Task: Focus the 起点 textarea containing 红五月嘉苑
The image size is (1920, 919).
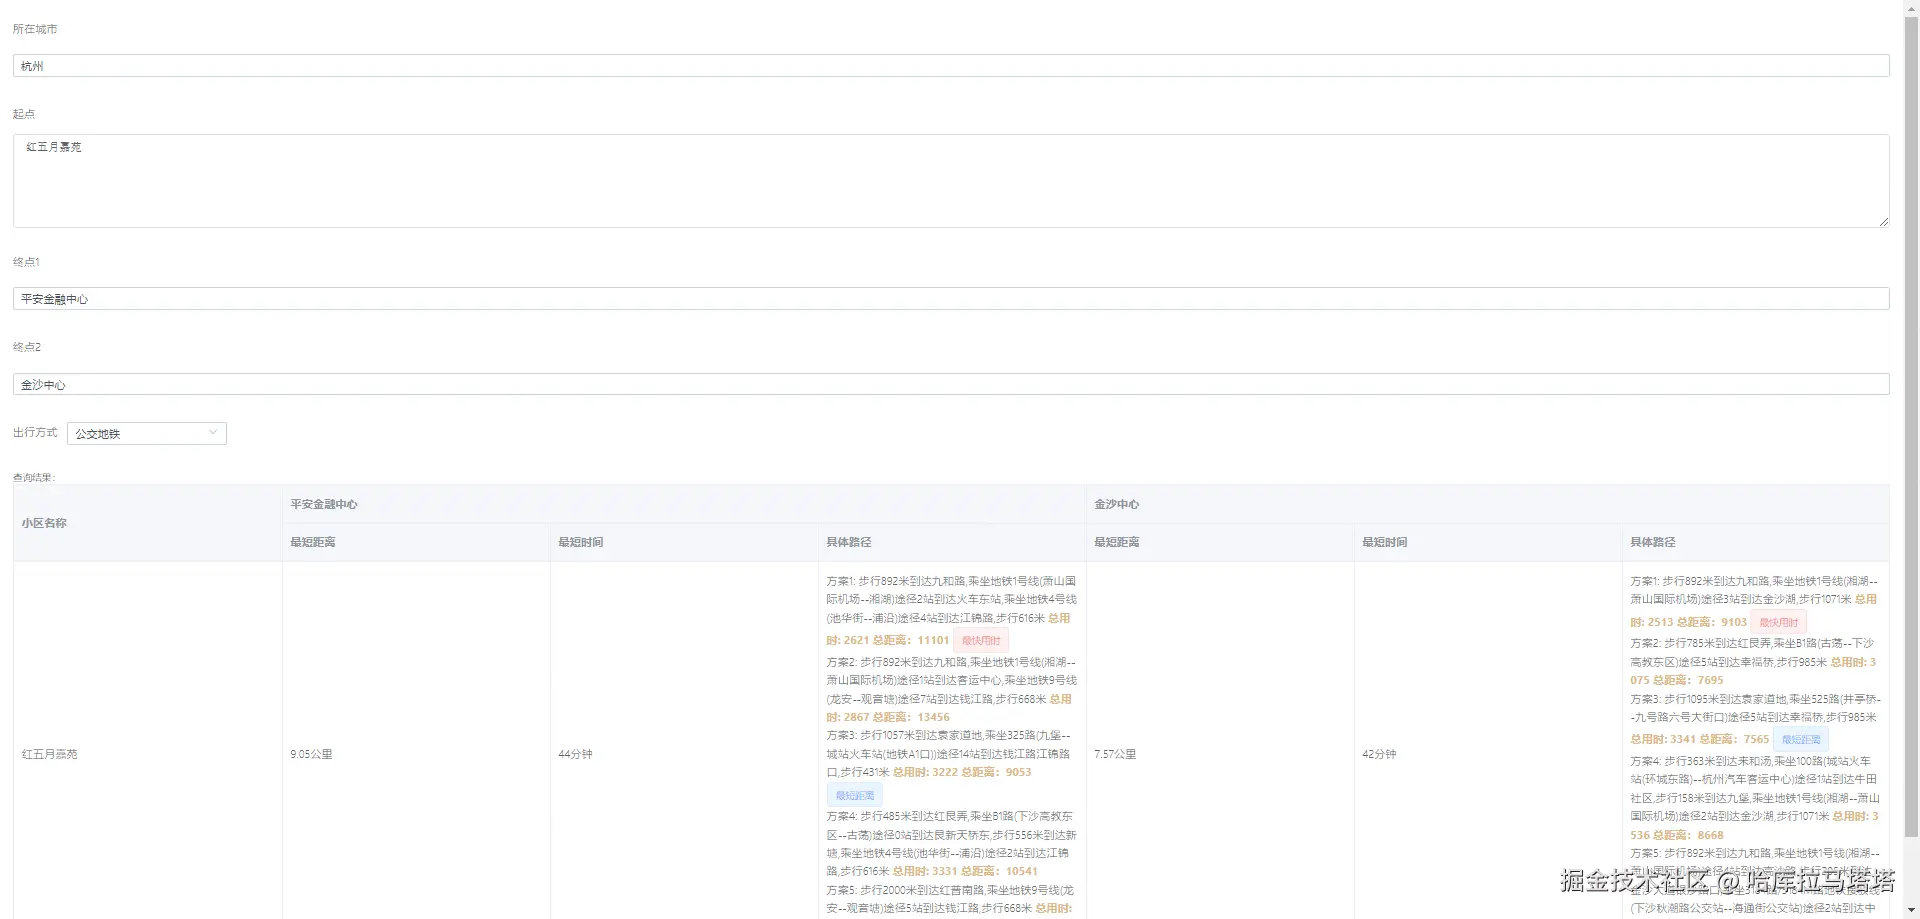Action: pyautogui.click(x=951, y=181)
